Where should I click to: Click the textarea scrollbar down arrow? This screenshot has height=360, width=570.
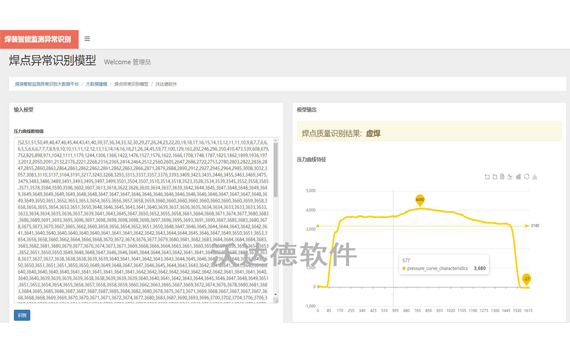click(x=276, y=295)
